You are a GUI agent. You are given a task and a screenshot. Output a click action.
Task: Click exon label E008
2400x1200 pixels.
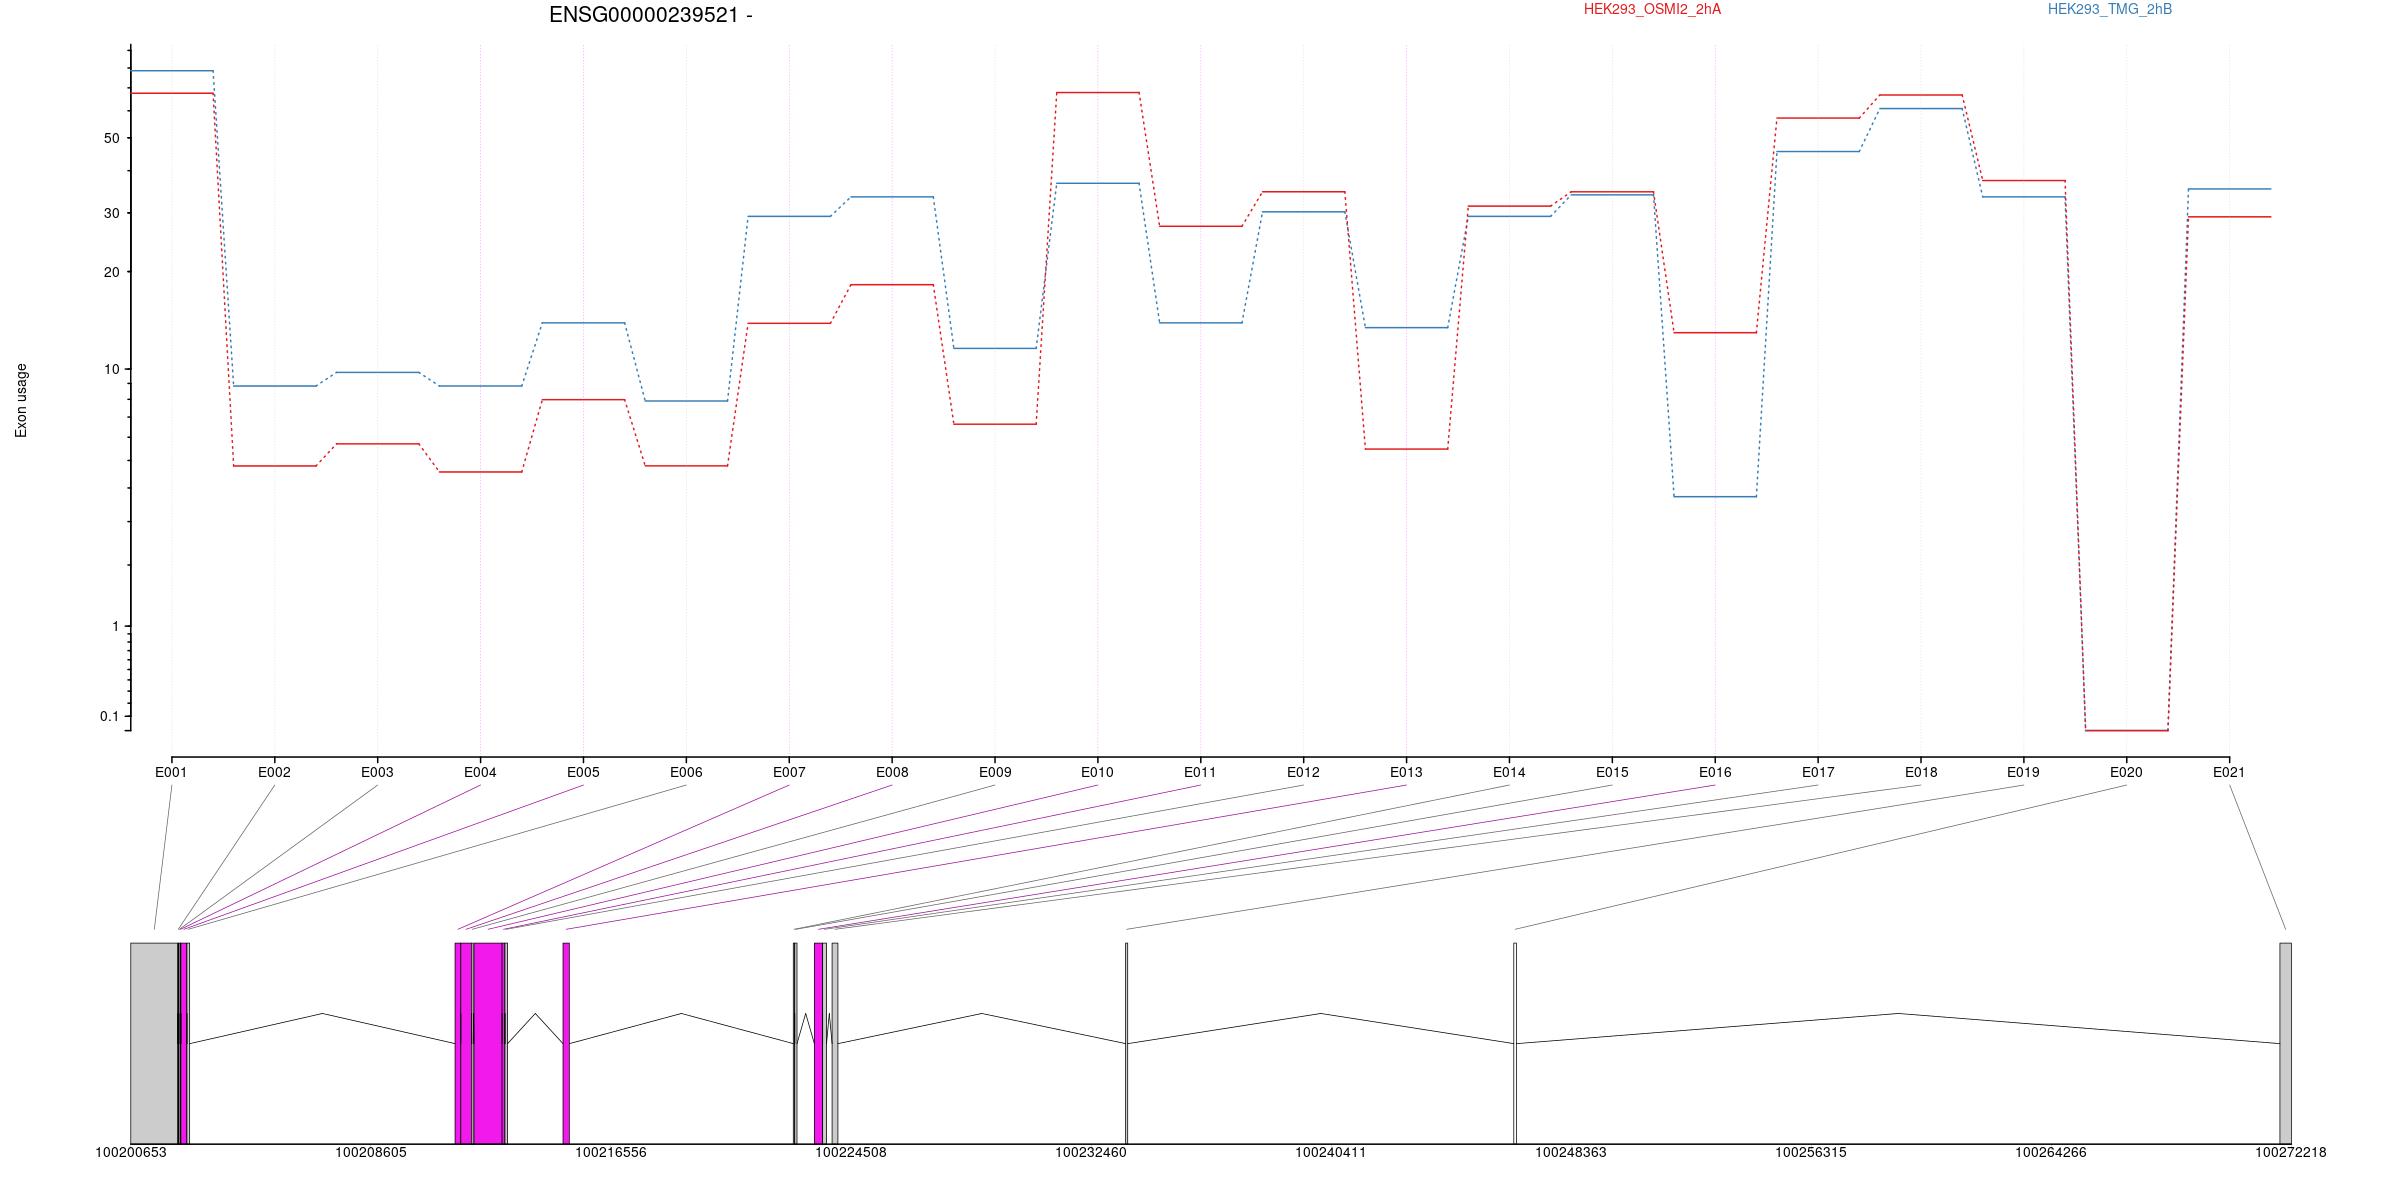pos(892,772)
